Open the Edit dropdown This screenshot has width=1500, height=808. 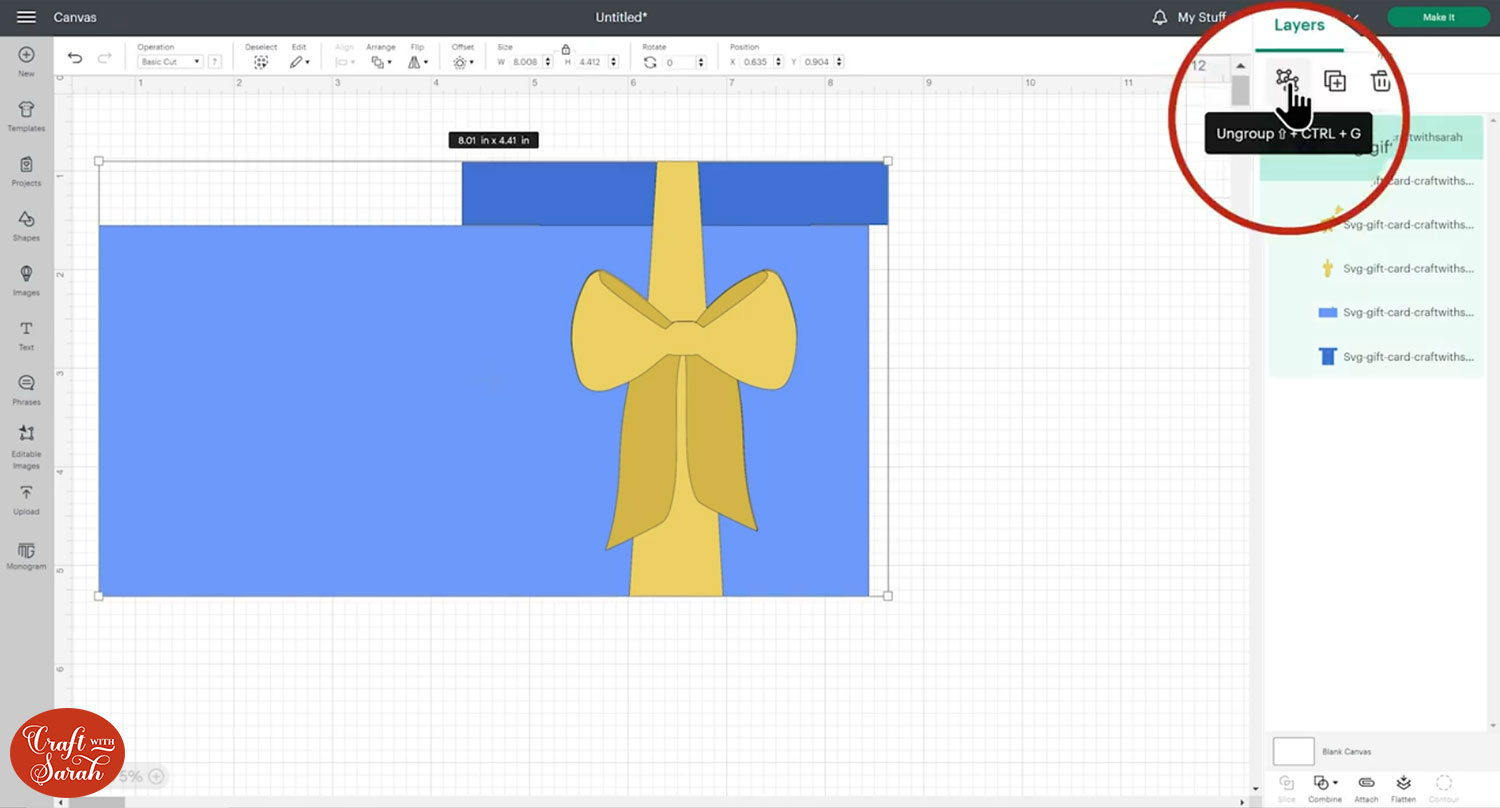[x=299, y=62]
